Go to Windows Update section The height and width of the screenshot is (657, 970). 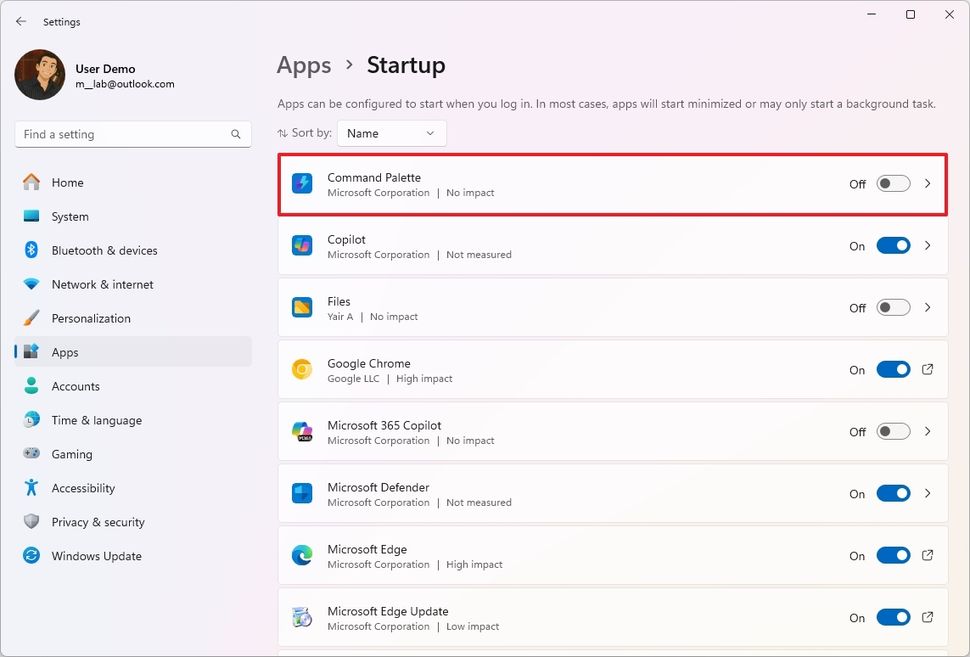pyautogui.click(x=96, y=556)
